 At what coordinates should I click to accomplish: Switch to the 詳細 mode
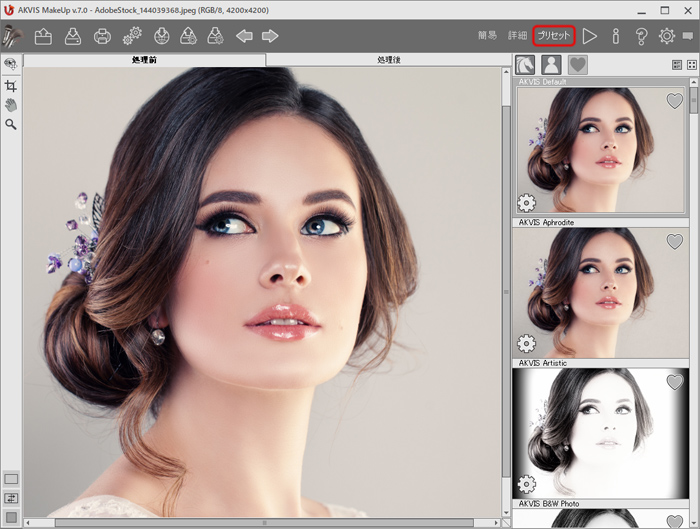click(517, 35)
